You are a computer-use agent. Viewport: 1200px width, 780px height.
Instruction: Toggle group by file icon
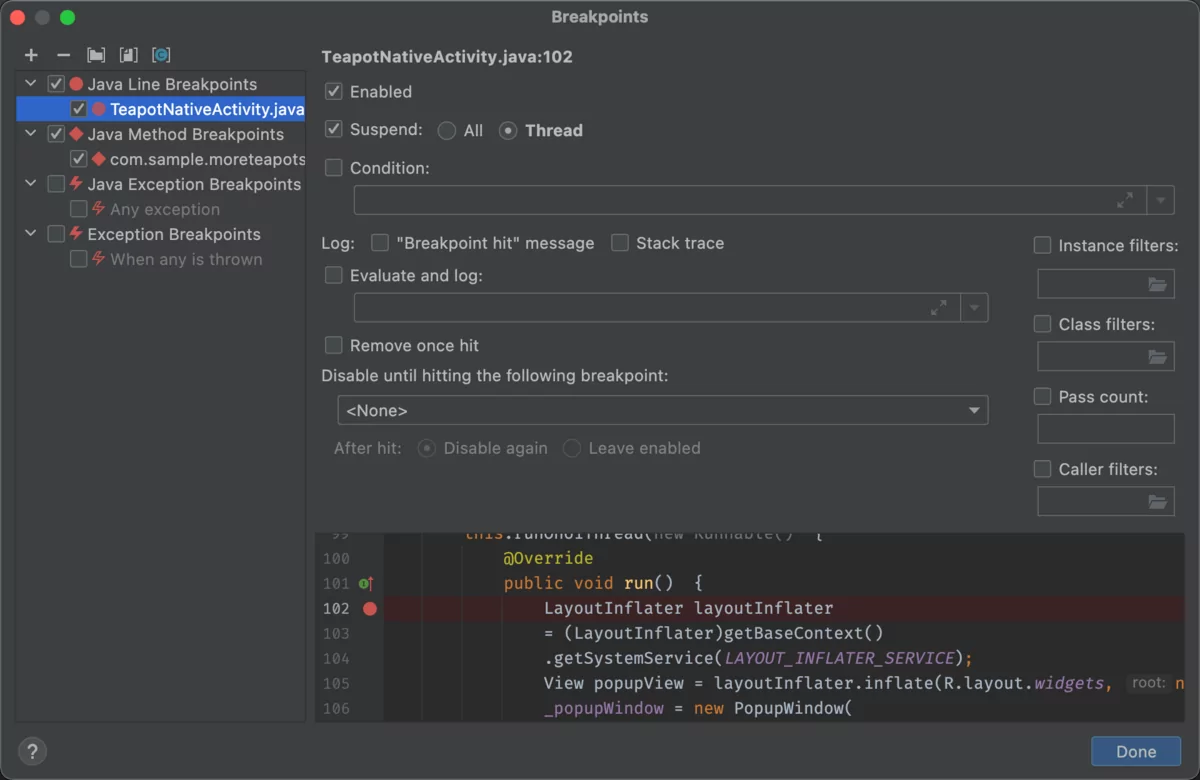pos(128,55)
